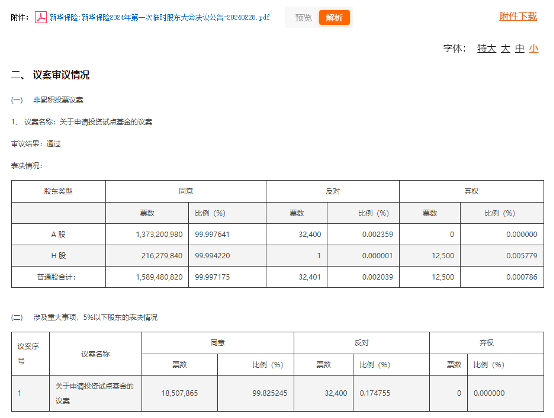Select the 预览 preview toggle option
554x418 pixels.
303,17
